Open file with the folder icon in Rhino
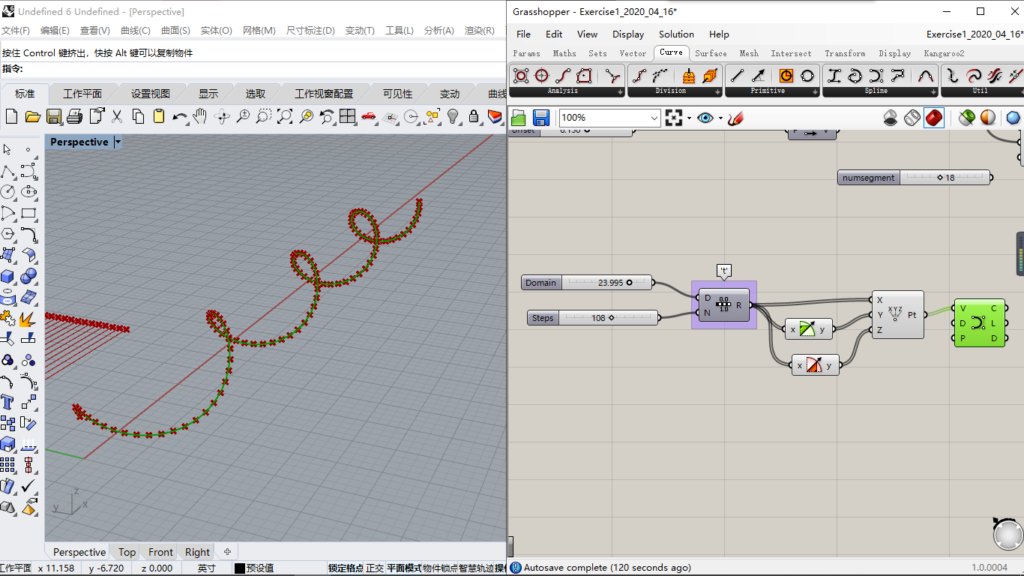 33,117
